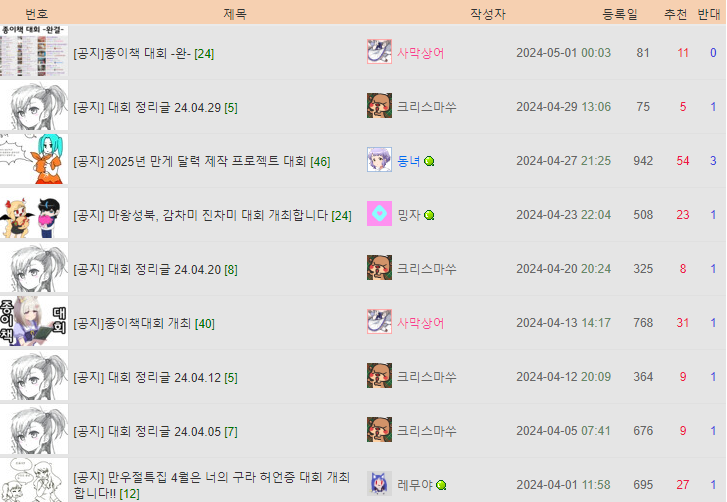Viewport: 727px width, 502px height.
Task: Click the [46] comment count link
Action: (x=320, y=162)
